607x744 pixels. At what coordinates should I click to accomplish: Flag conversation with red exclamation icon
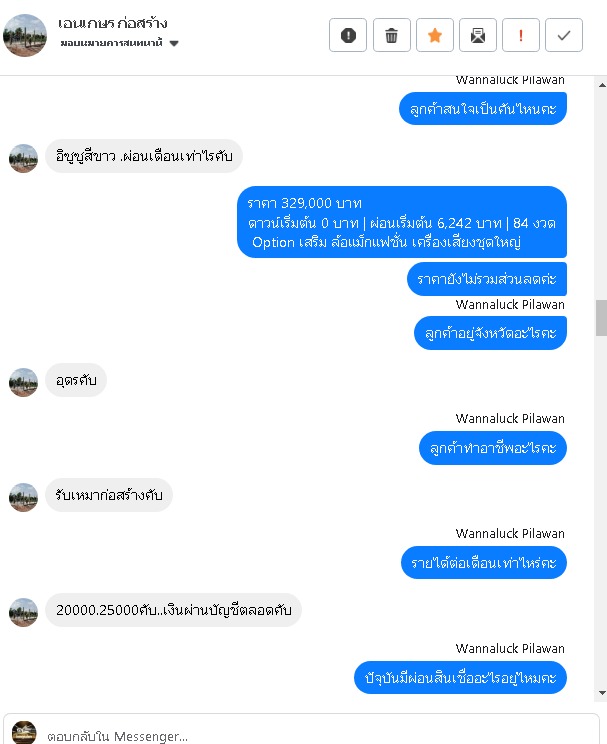tap(521, 35)
